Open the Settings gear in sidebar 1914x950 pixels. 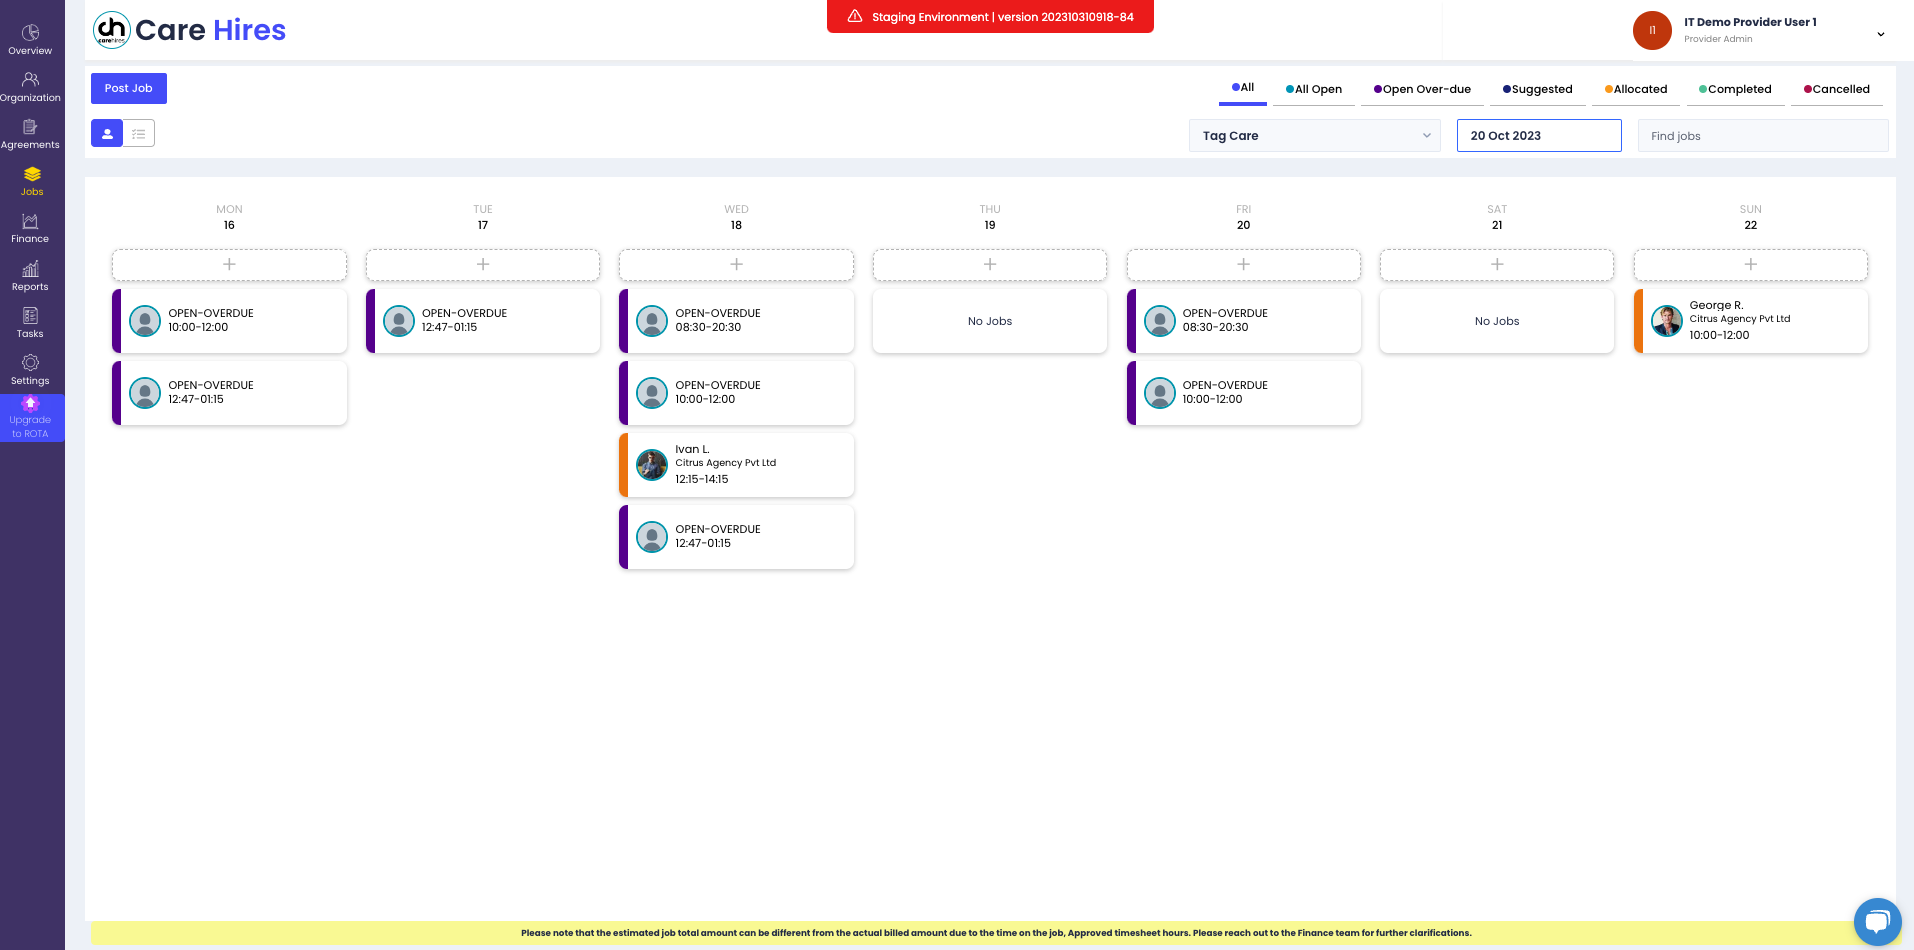[x=31, y=363]
